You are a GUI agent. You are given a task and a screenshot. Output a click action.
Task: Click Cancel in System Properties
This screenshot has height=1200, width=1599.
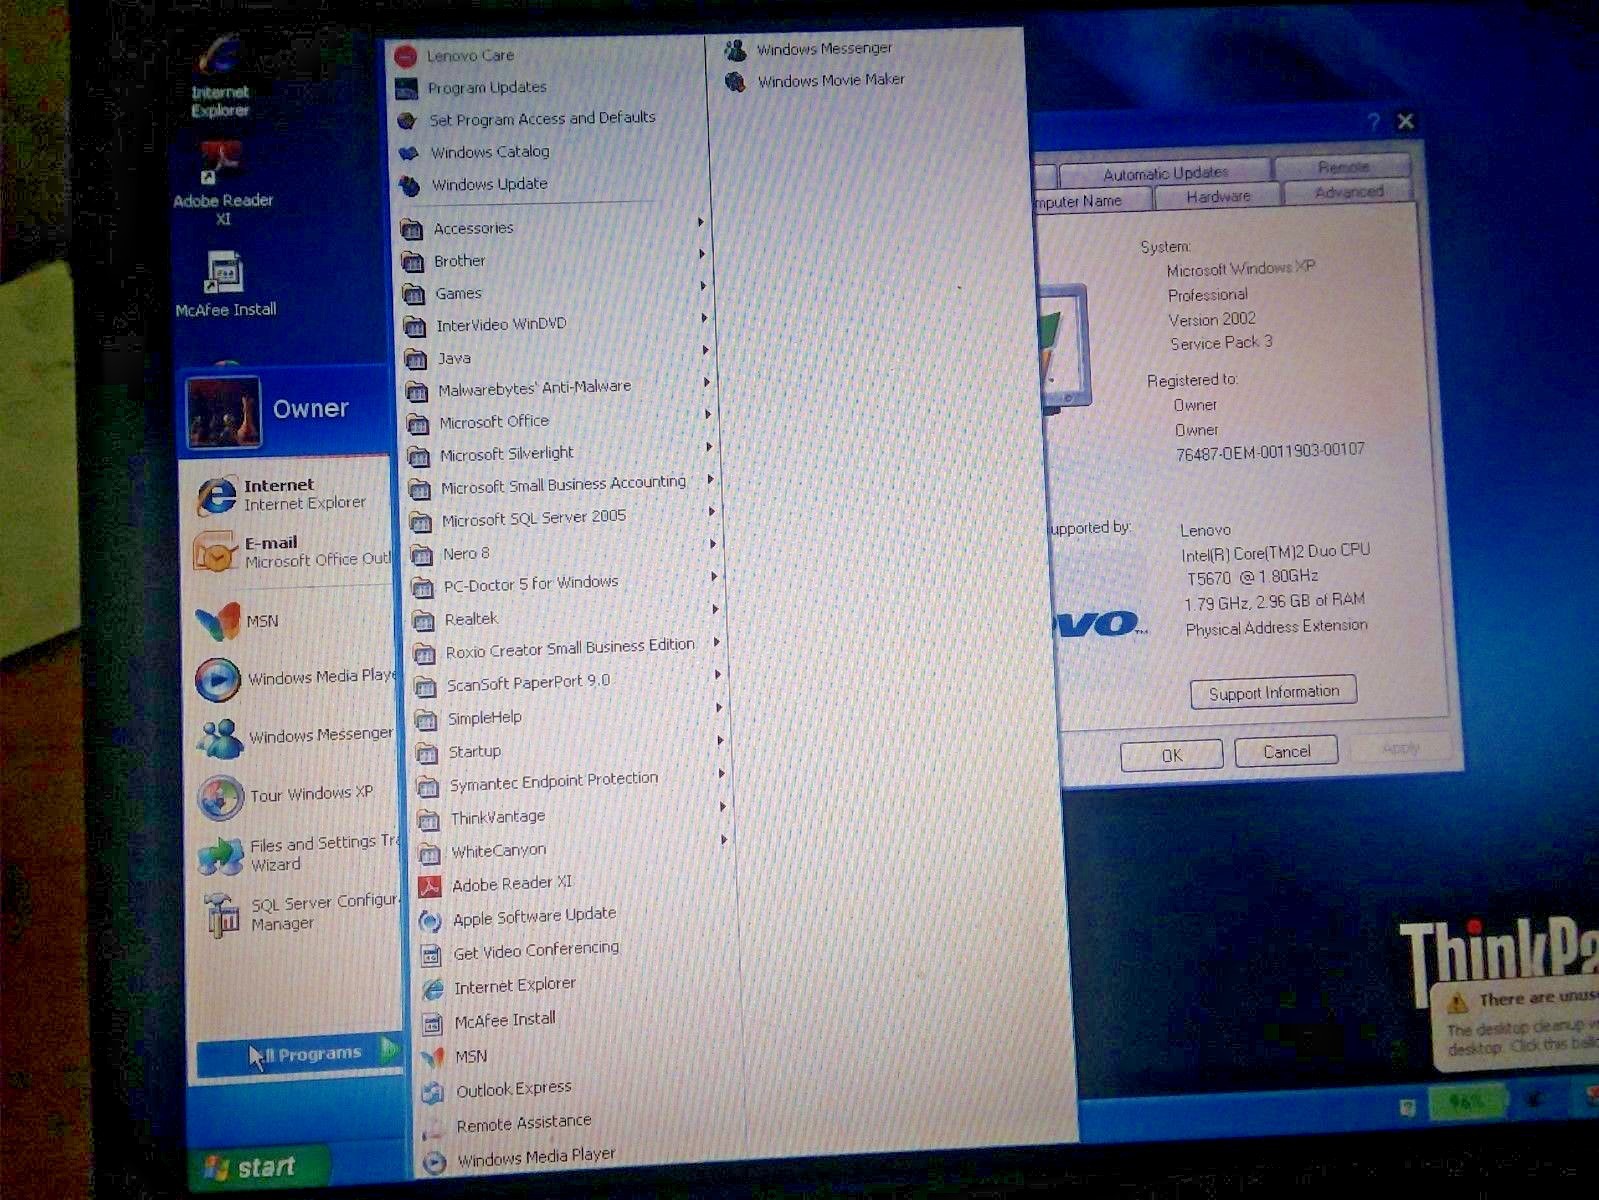(1286, 751)
